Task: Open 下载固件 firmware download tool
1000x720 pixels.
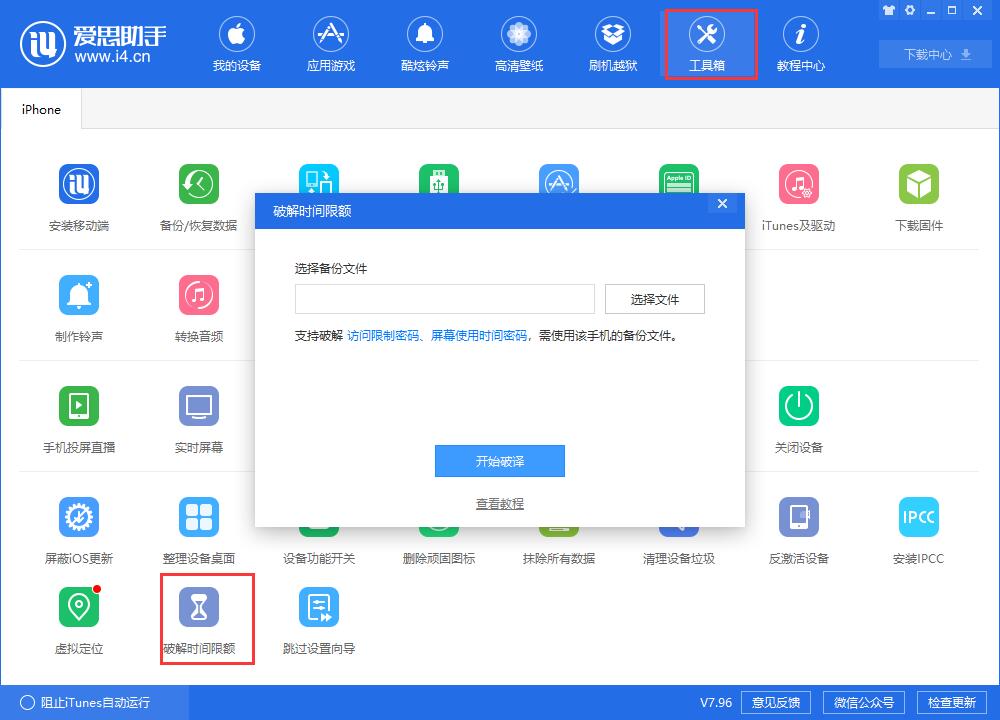Action: (x=918, y=195)
